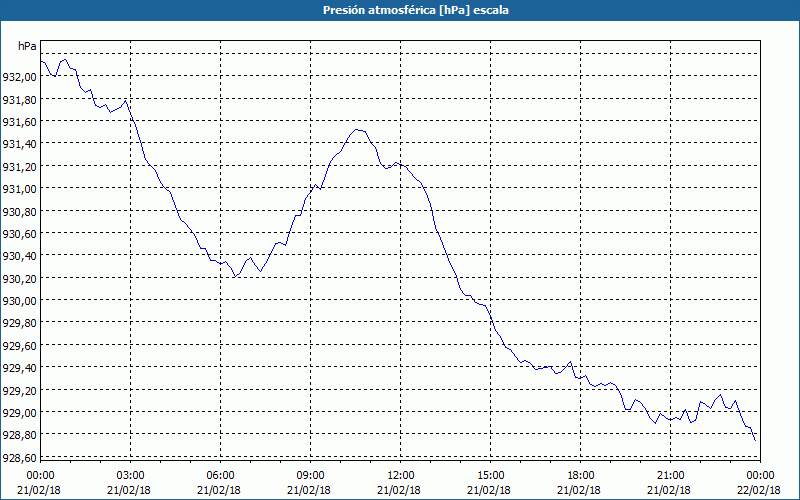Select the 929,60 y-axis value

19,345
